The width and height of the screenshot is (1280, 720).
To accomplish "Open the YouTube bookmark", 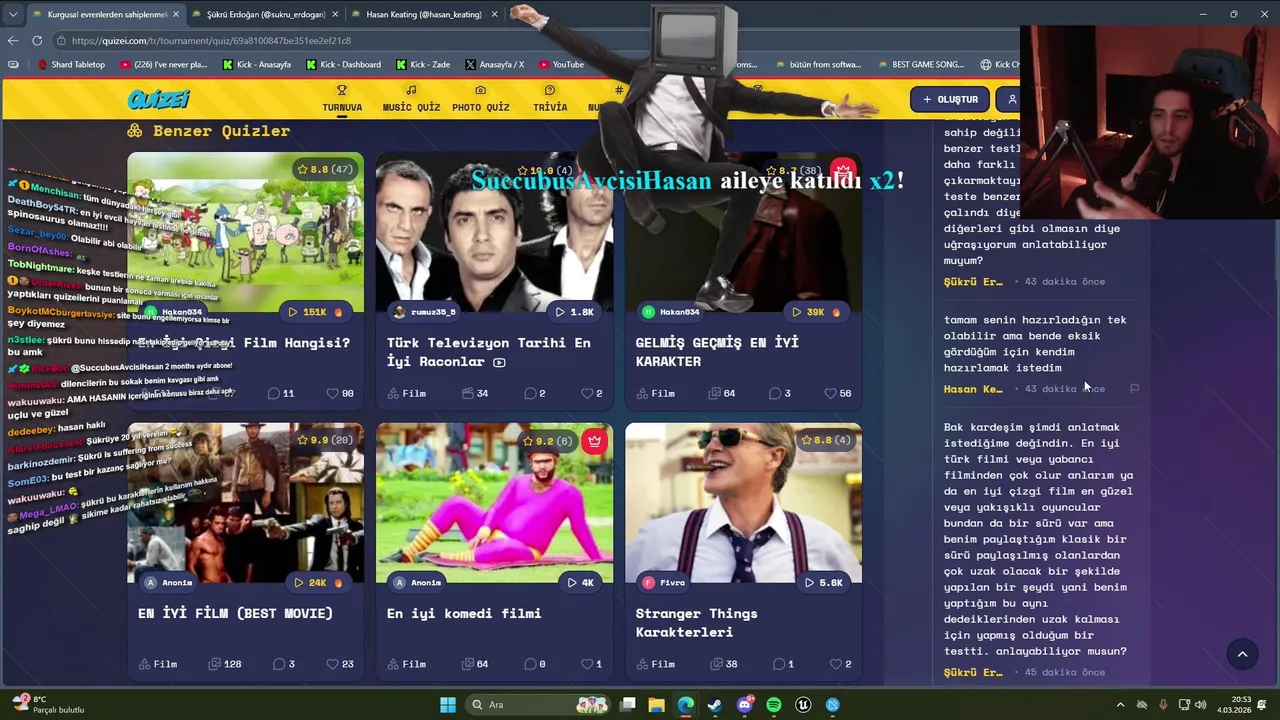I will (560, 64).
